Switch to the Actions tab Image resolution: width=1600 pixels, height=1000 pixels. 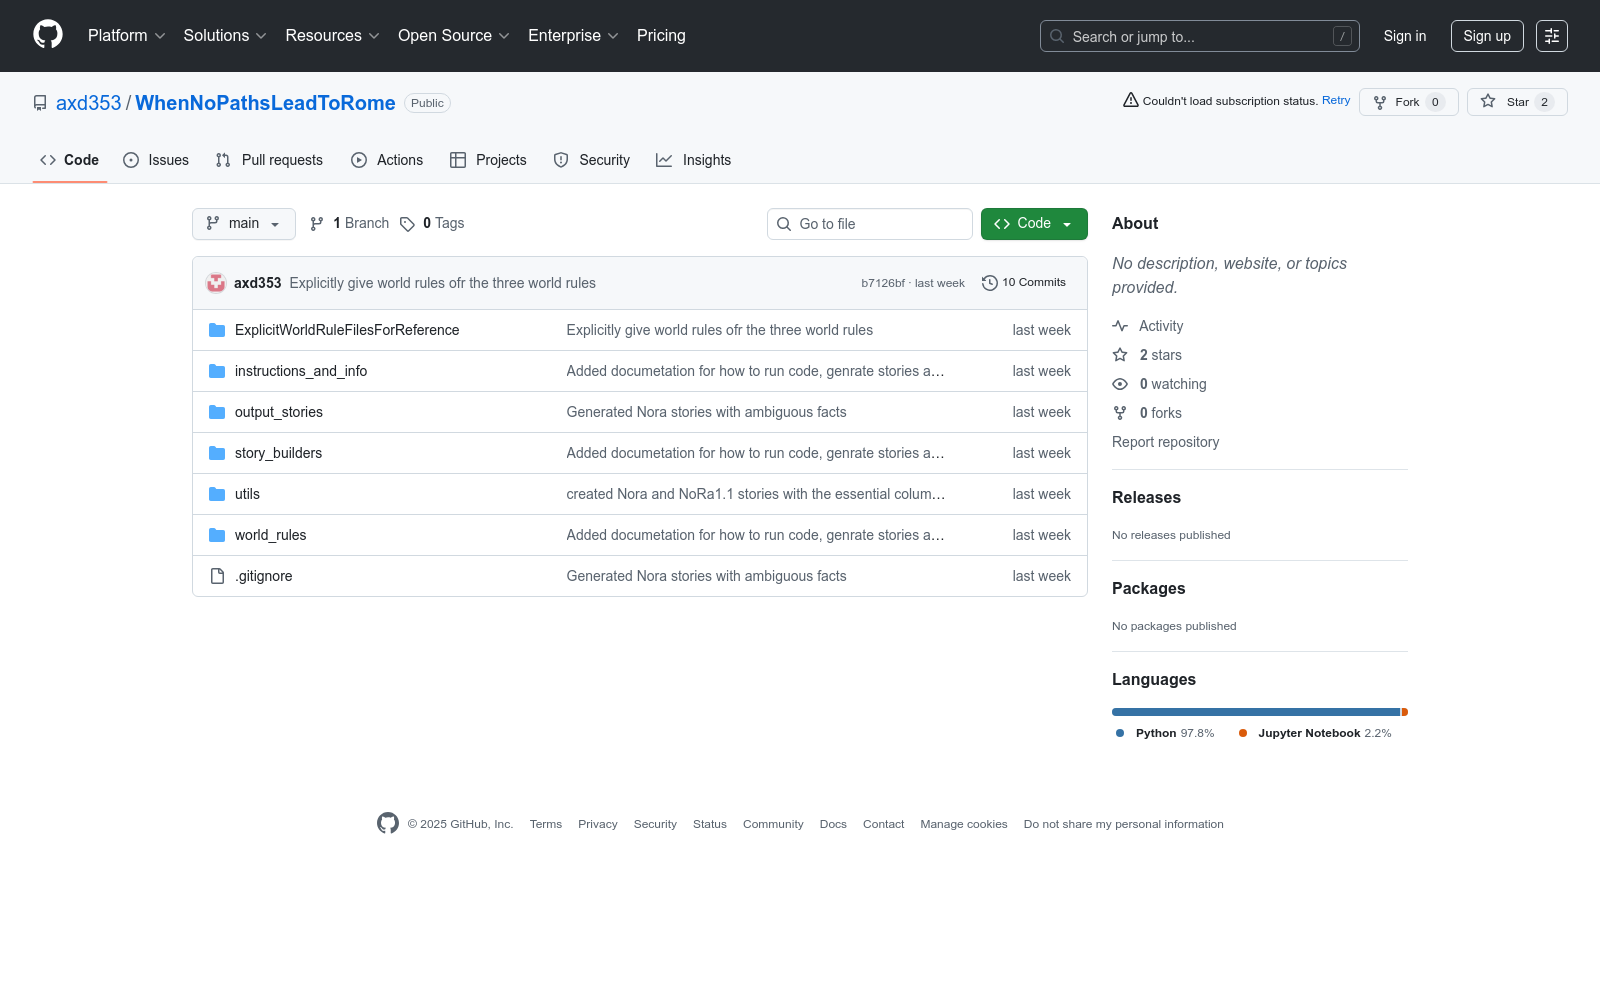(387, 160)
